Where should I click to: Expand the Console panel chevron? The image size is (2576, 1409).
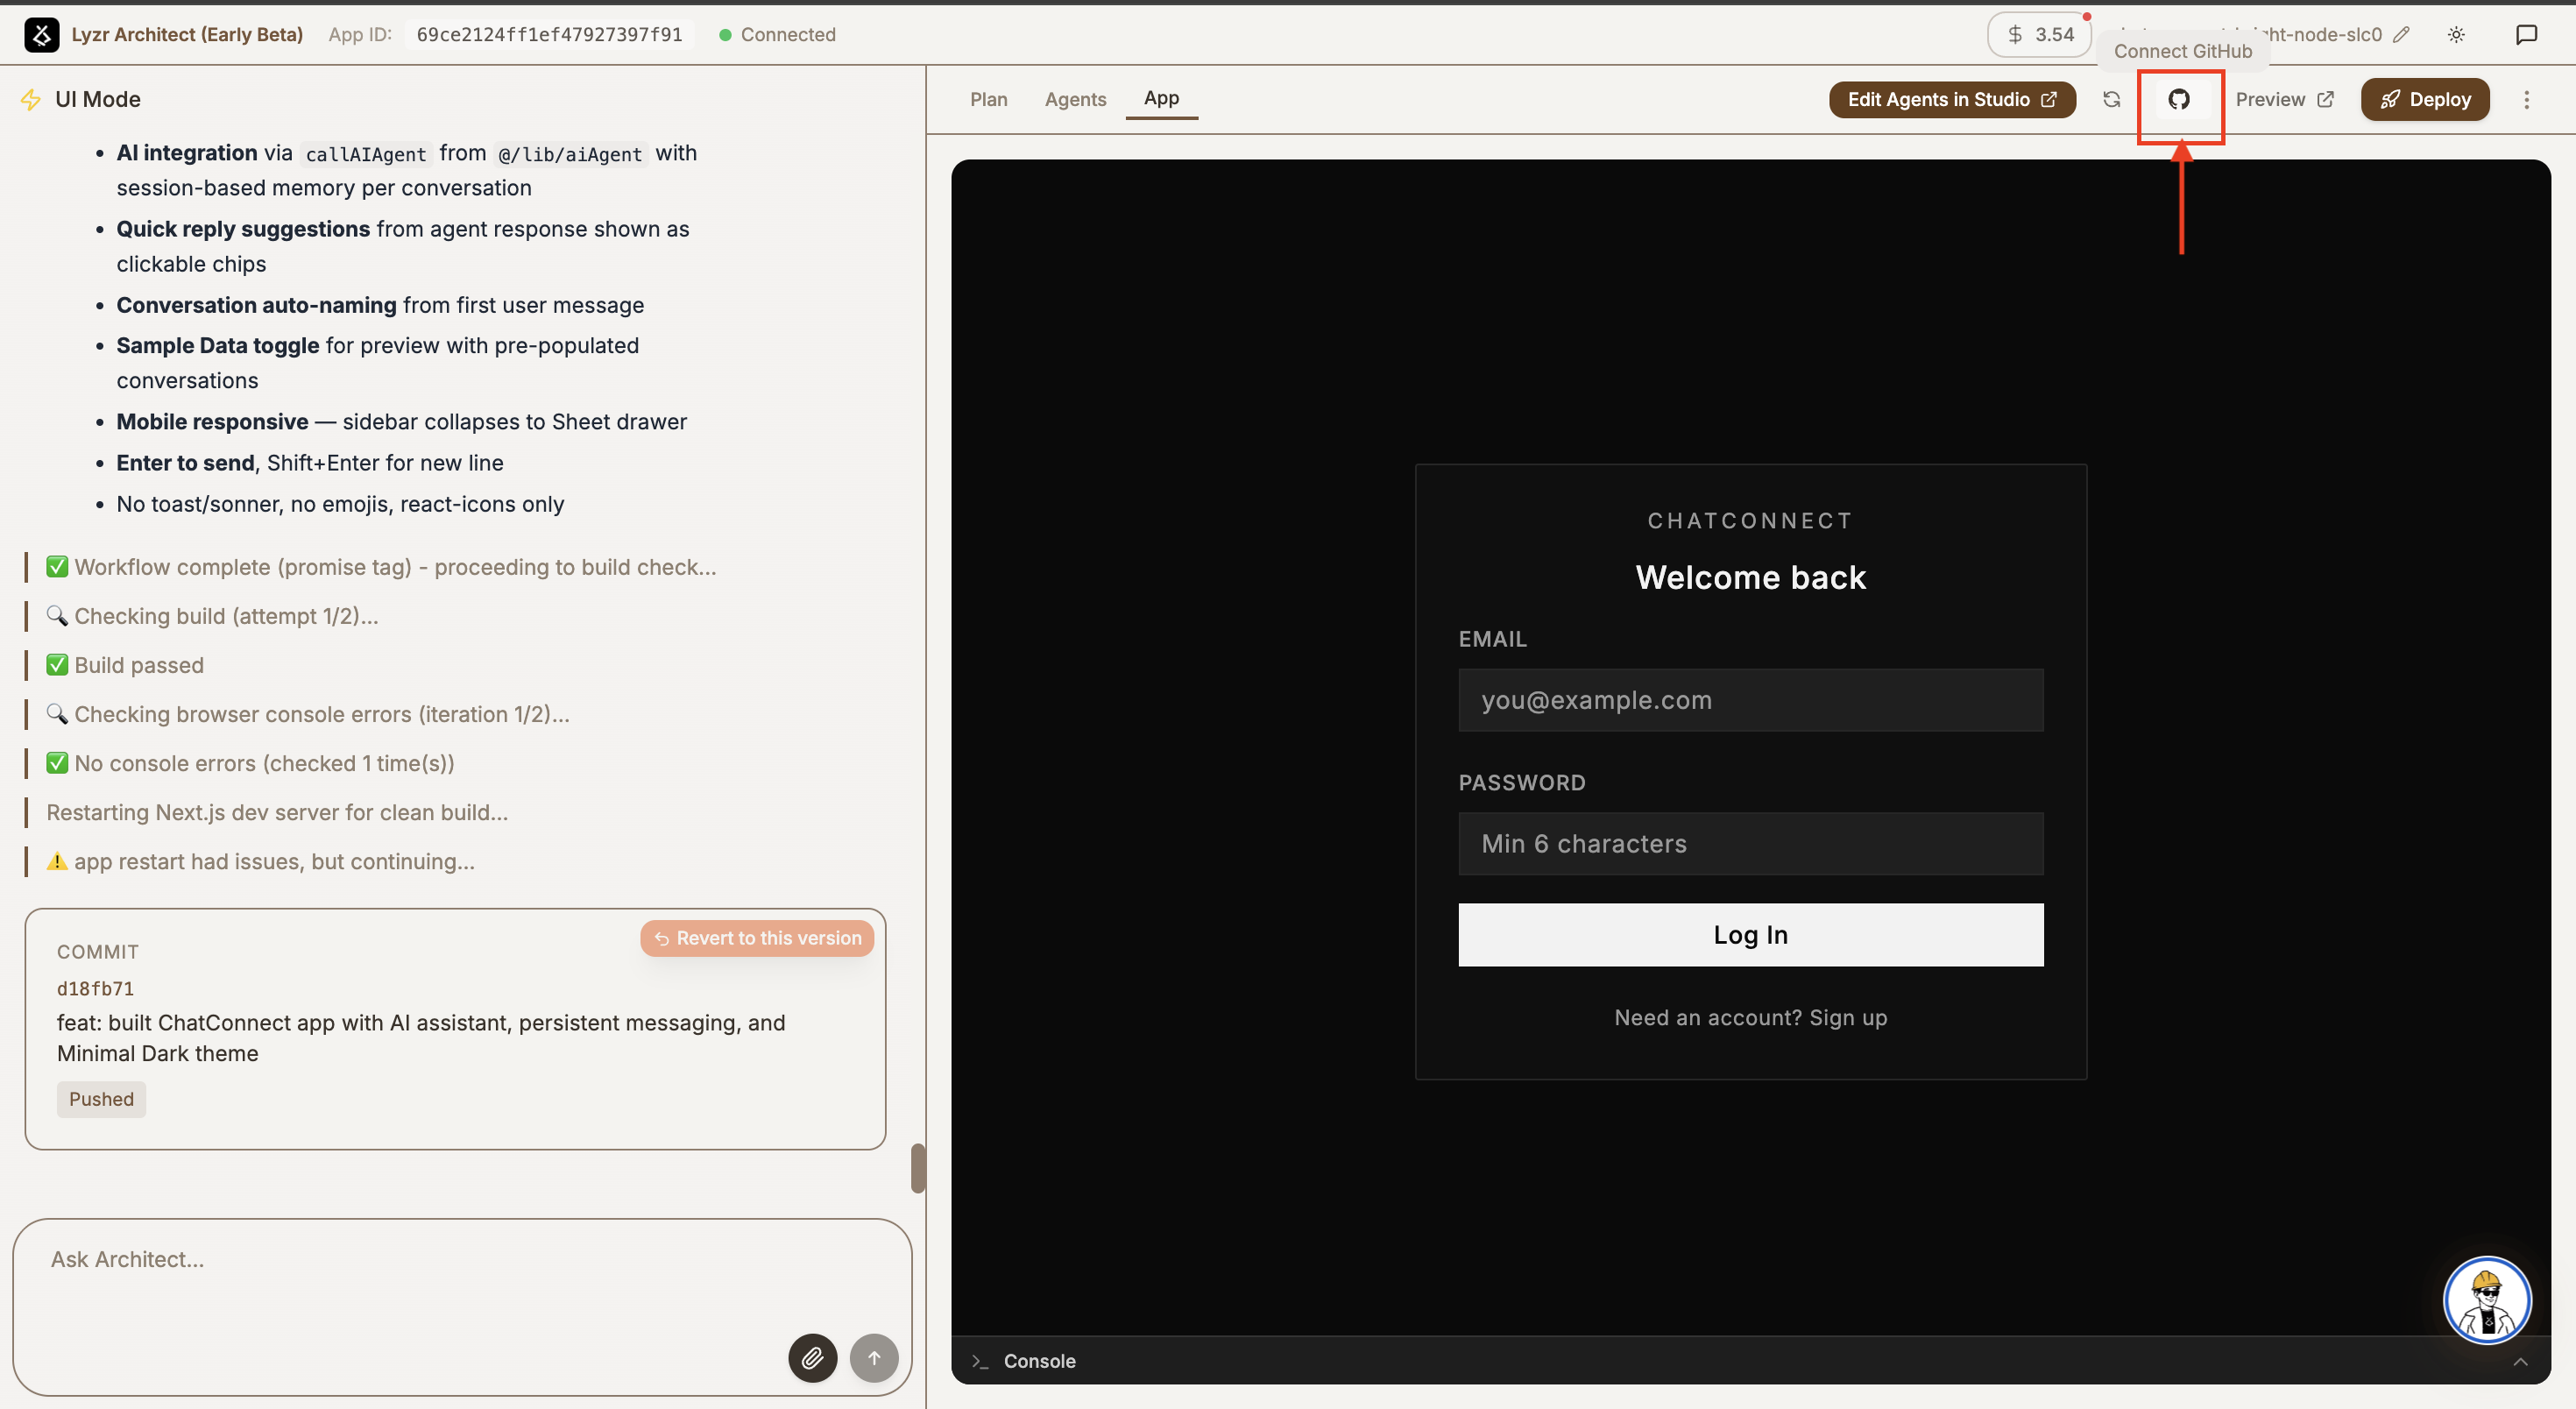click(2520, 1361)
